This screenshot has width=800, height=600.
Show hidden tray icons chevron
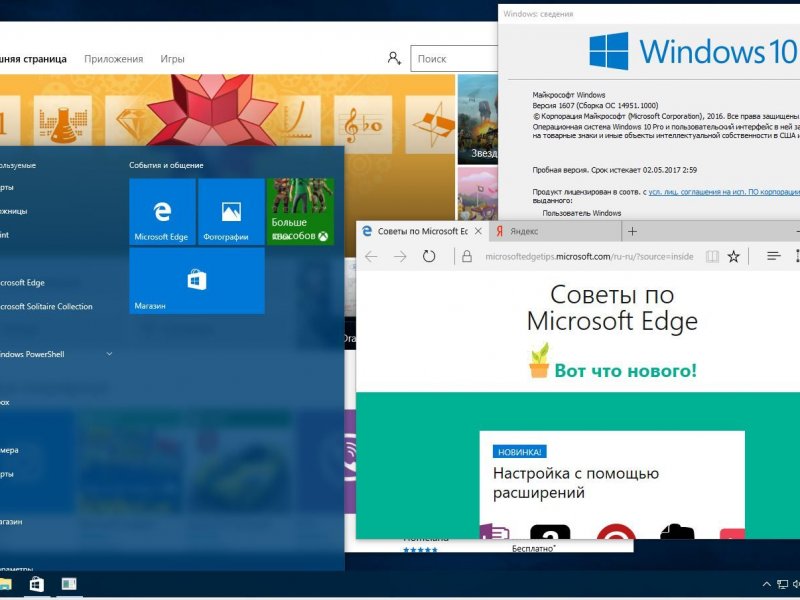766,584
